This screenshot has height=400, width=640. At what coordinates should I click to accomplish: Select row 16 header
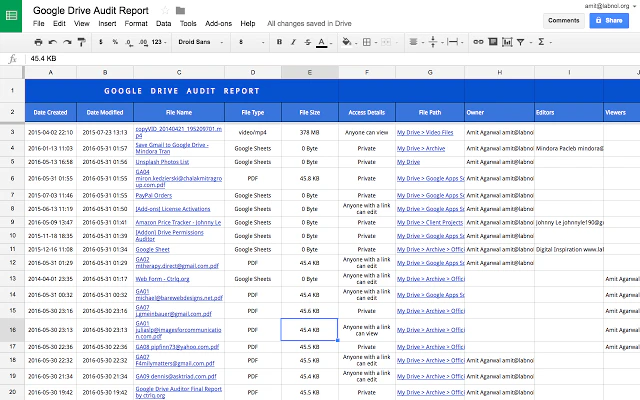coord(12,330)
